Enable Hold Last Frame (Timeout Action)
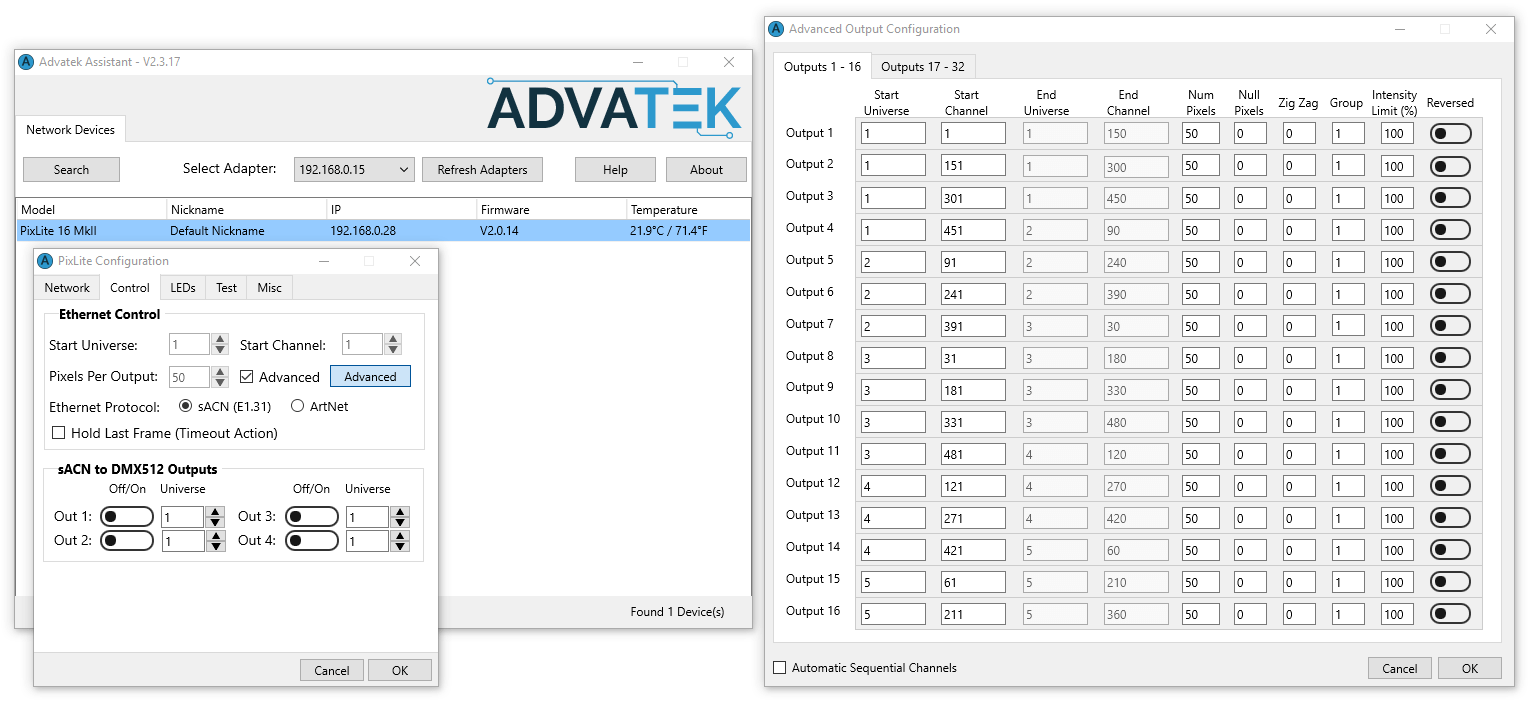 click(58, 433)
